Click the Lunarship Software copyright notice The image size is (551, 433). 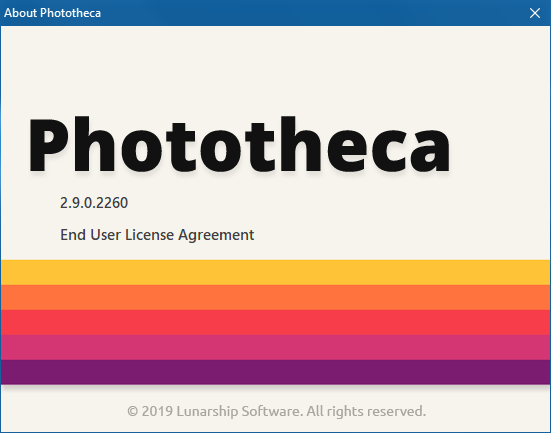point(277,411)
